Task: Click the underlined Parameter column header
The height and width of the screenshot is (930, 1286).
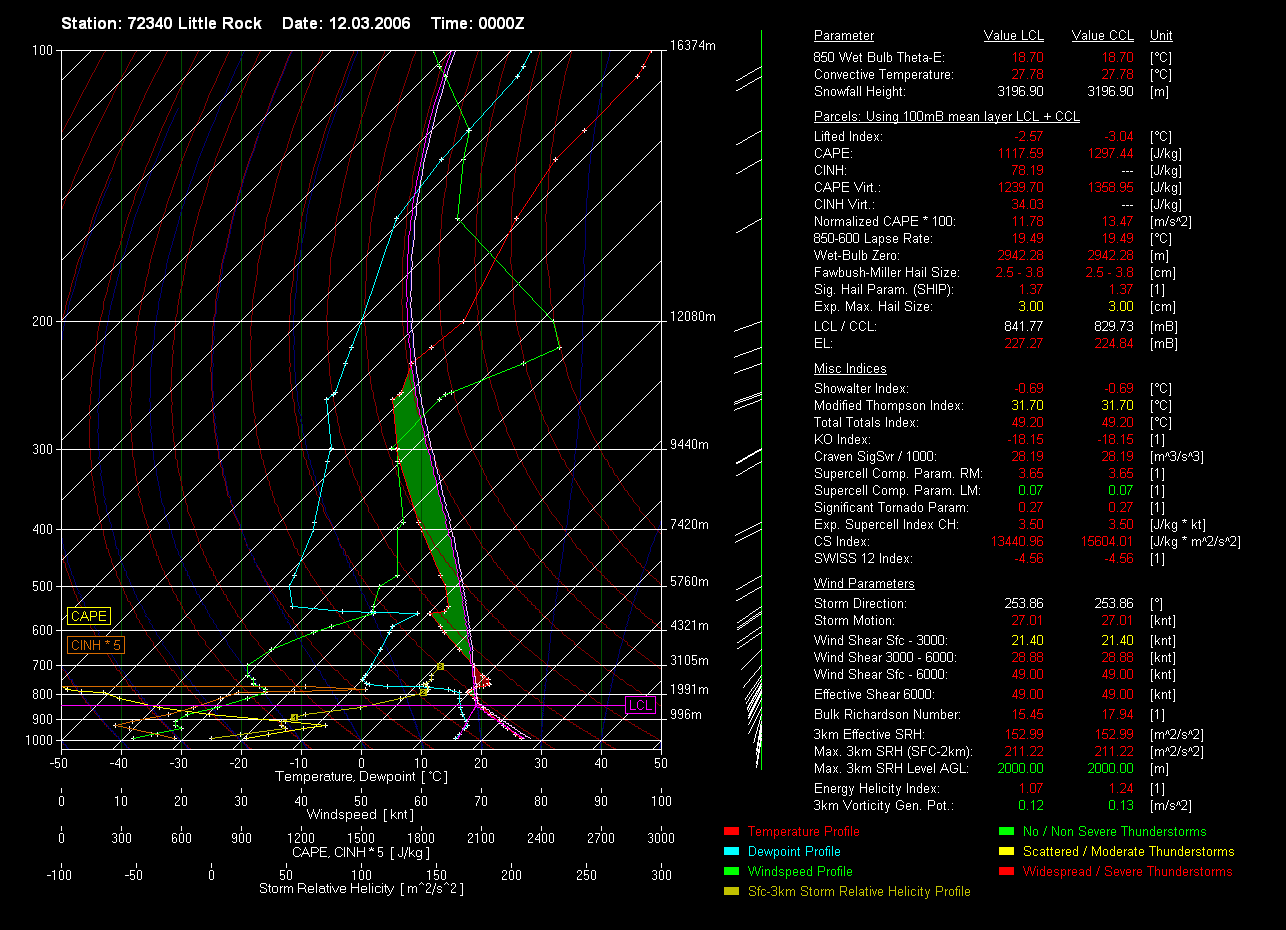Action: tap(843, 36)
